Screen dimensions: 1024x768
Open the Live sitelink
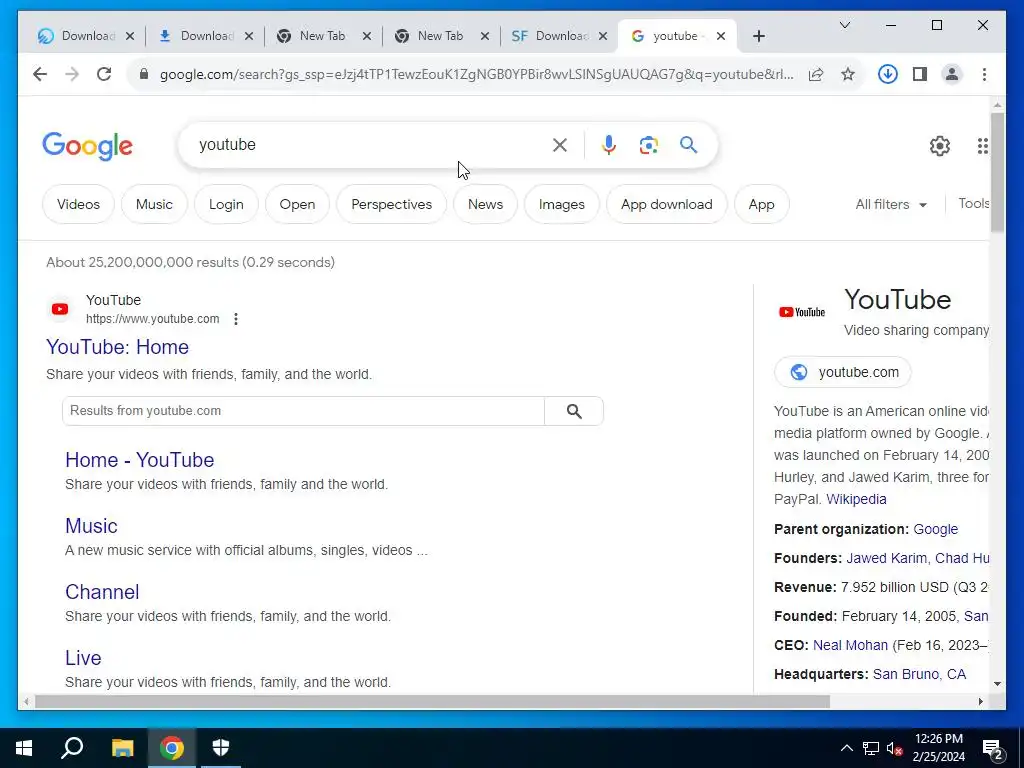[83, 658]
